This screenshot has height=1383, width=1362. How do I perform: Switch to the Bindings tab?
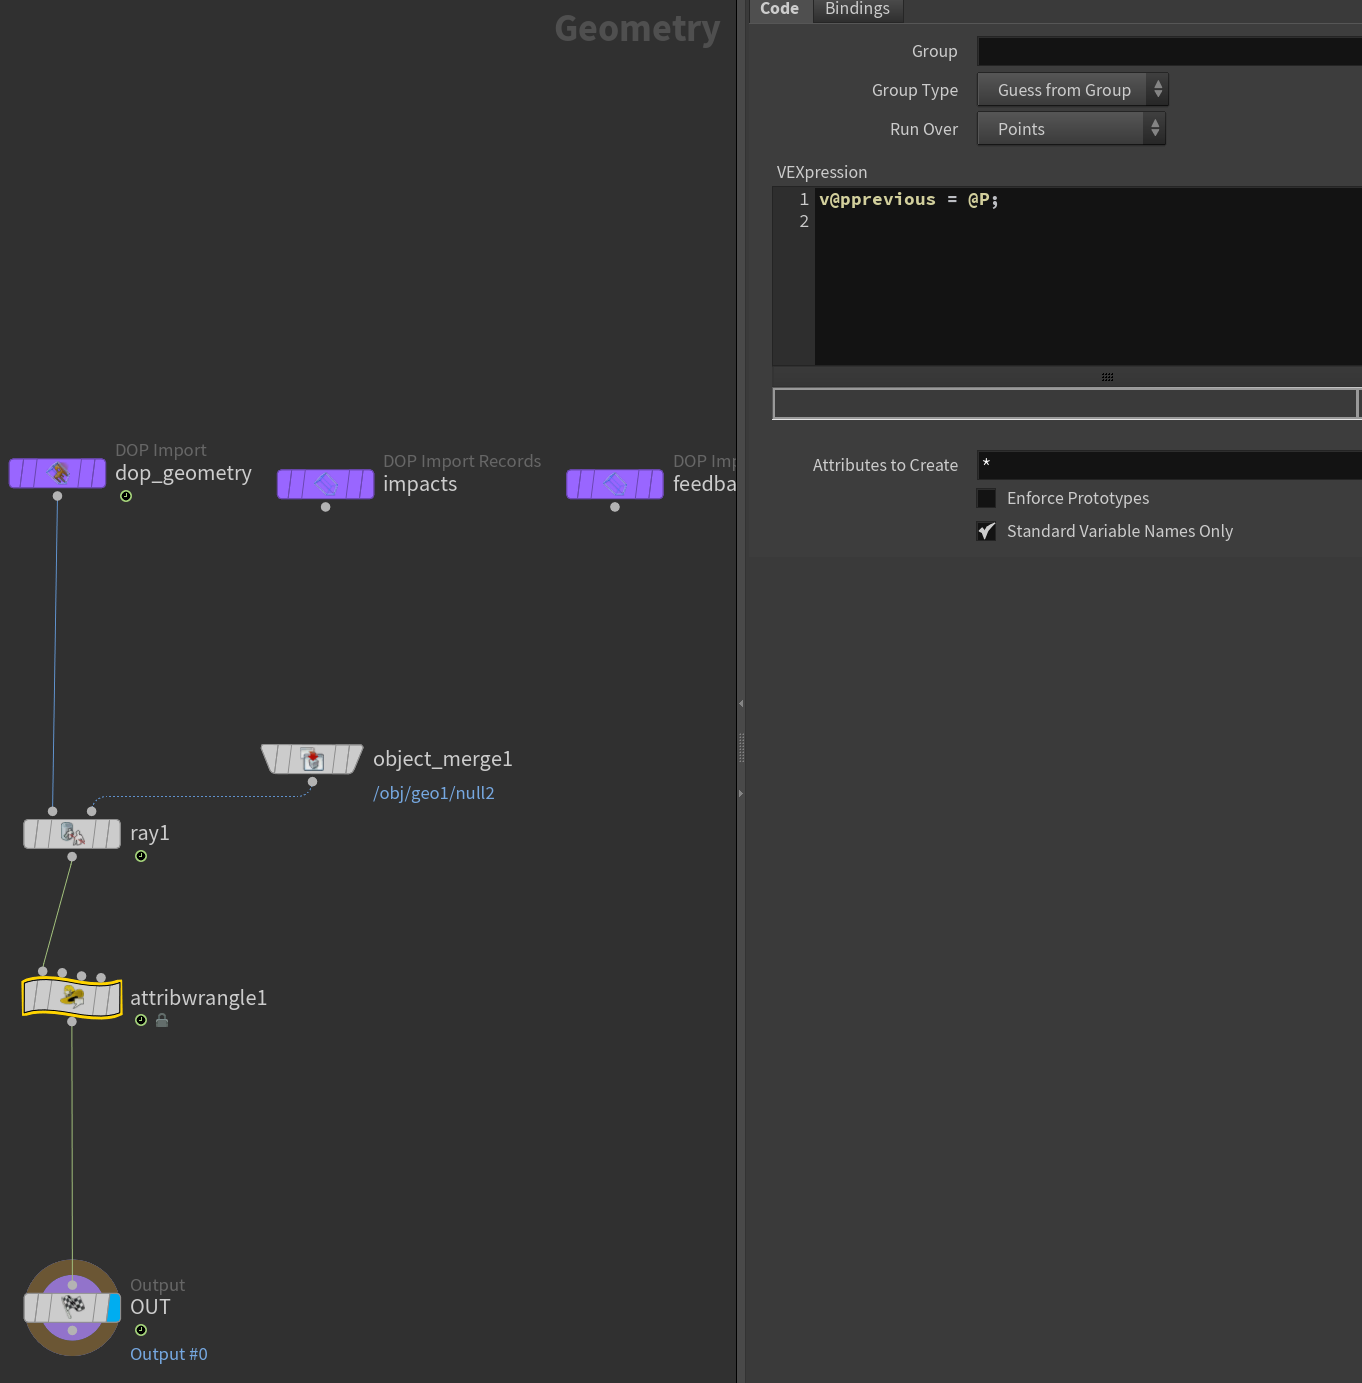(857, 9)
